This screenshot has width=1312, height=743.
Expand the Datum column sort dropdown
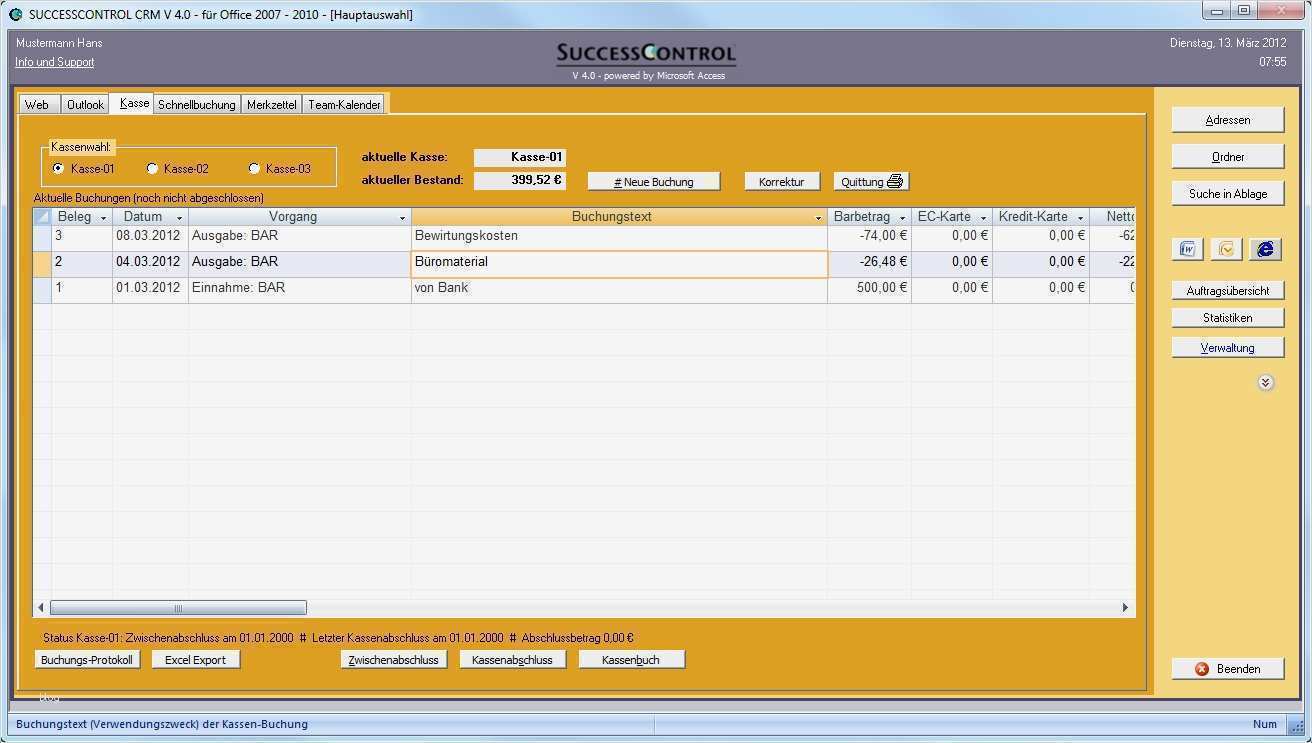coord(177,216)
